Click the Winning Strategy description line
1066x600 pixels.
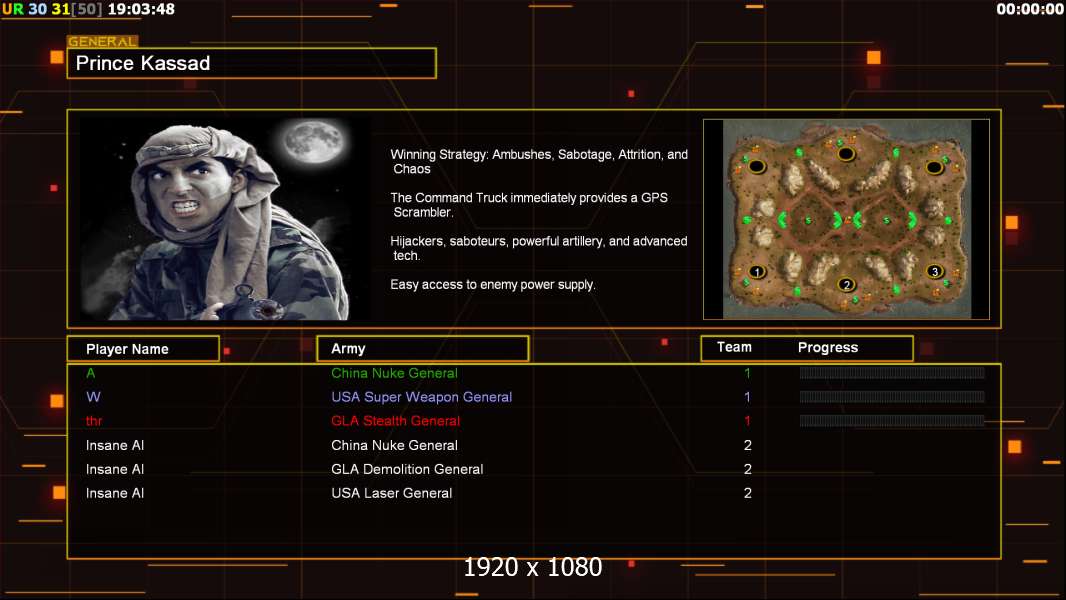(x=539, y=162)
